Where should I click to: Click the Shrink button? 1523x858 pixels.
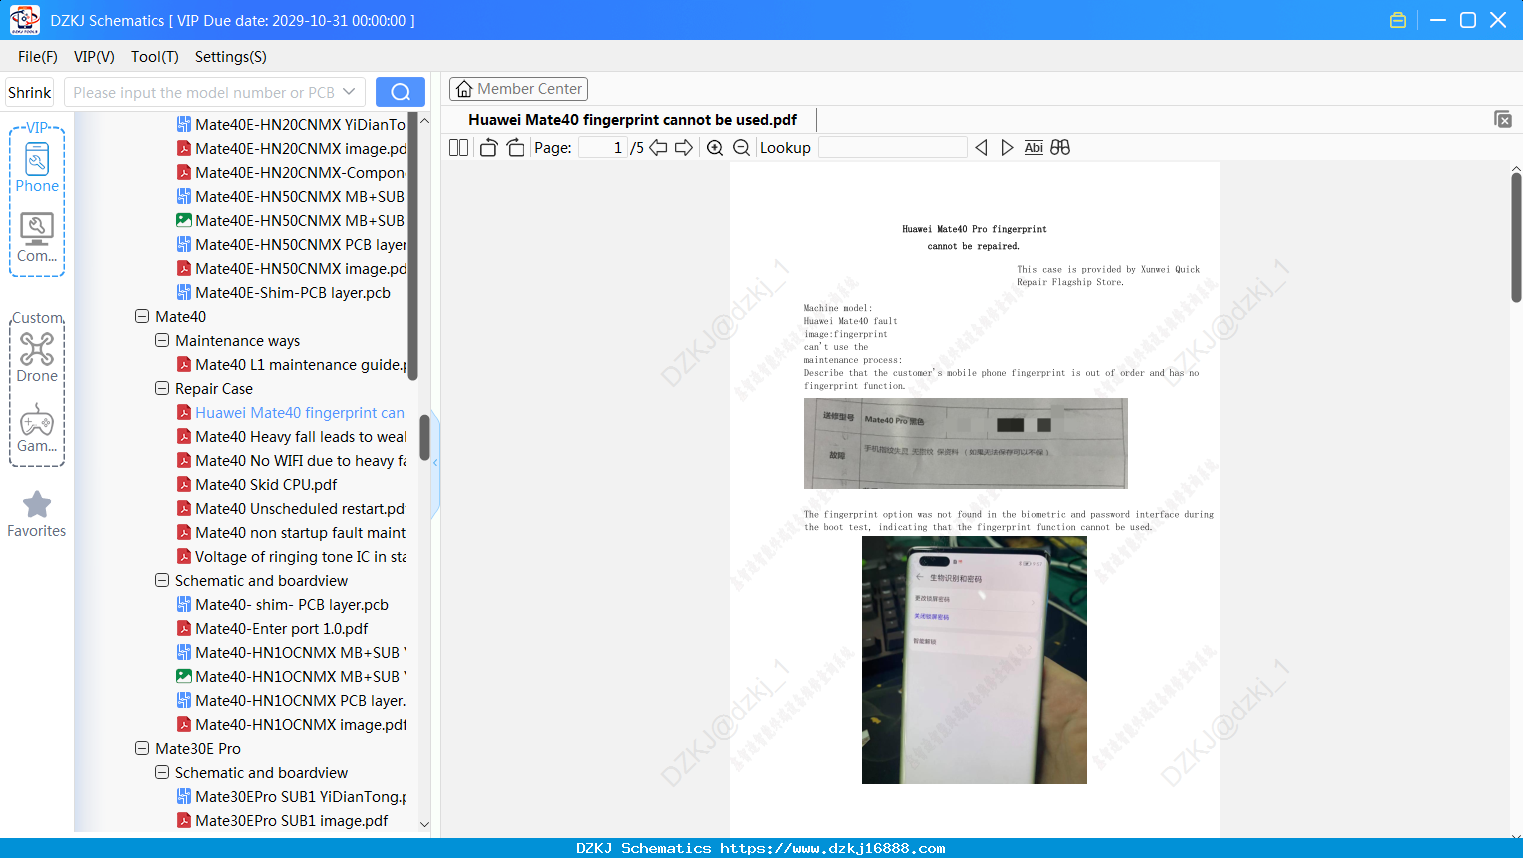[30, 92]
